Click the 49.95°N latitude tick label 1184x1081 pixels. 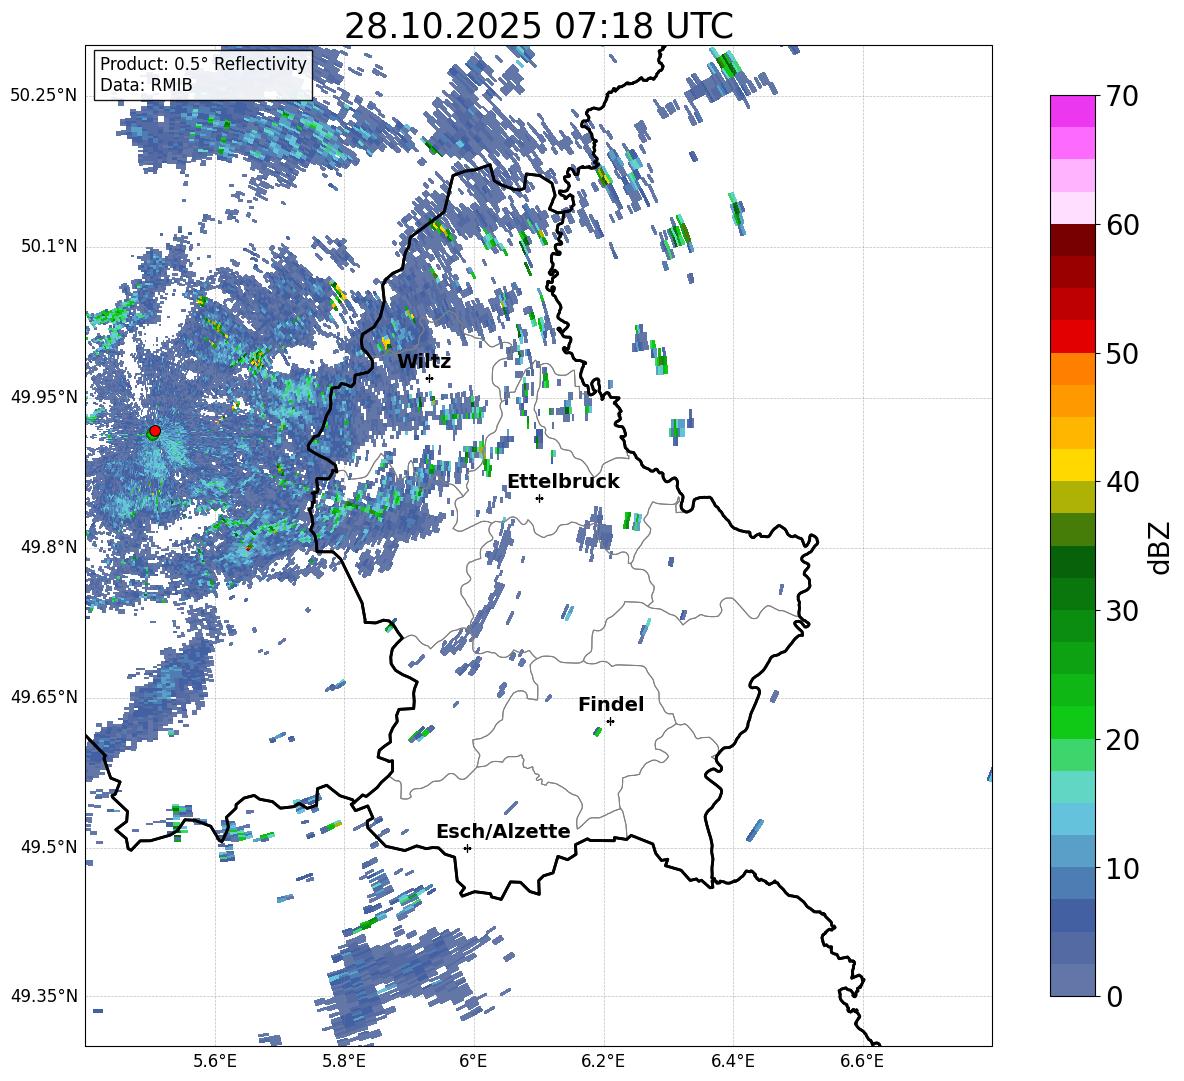click(44, 397)
